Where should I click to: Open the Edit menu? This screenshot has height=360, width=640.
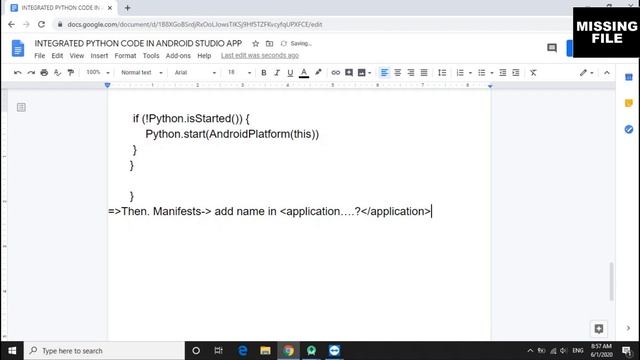(x=57, y=56)
